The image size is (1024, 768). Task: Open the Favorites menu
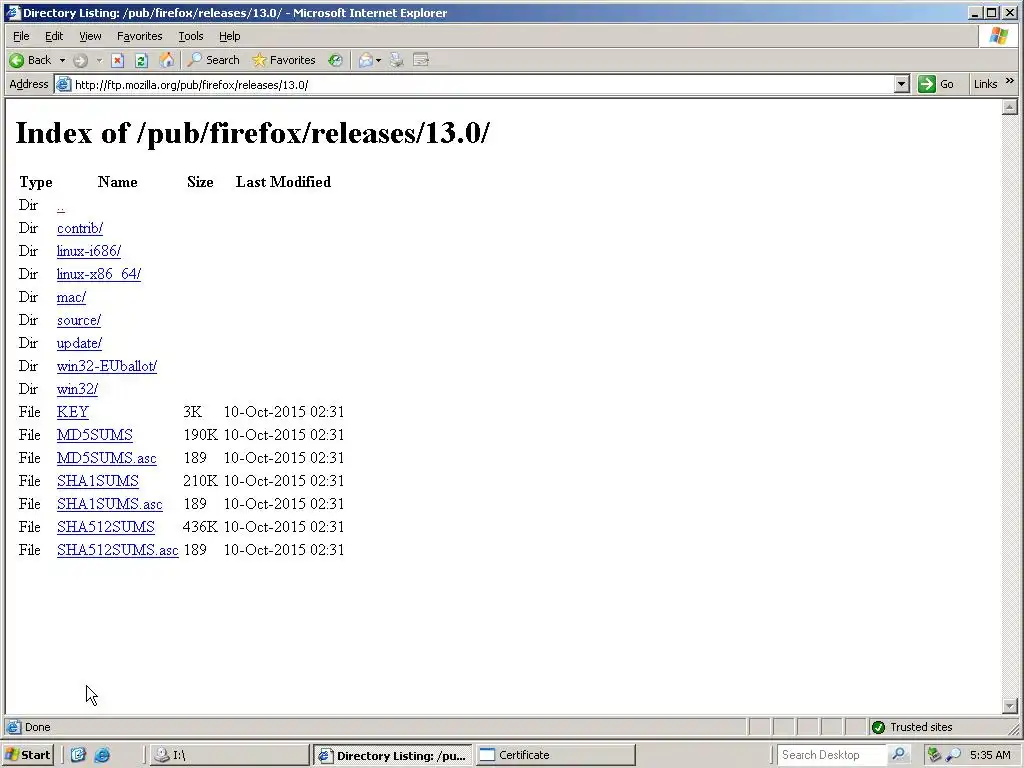click(x=139, y=36)
